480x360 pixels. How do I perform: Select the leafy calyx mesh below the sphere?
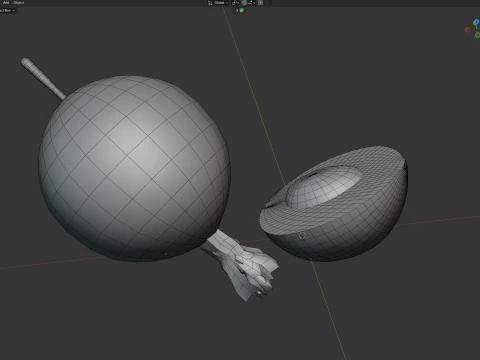coord(243,265)
